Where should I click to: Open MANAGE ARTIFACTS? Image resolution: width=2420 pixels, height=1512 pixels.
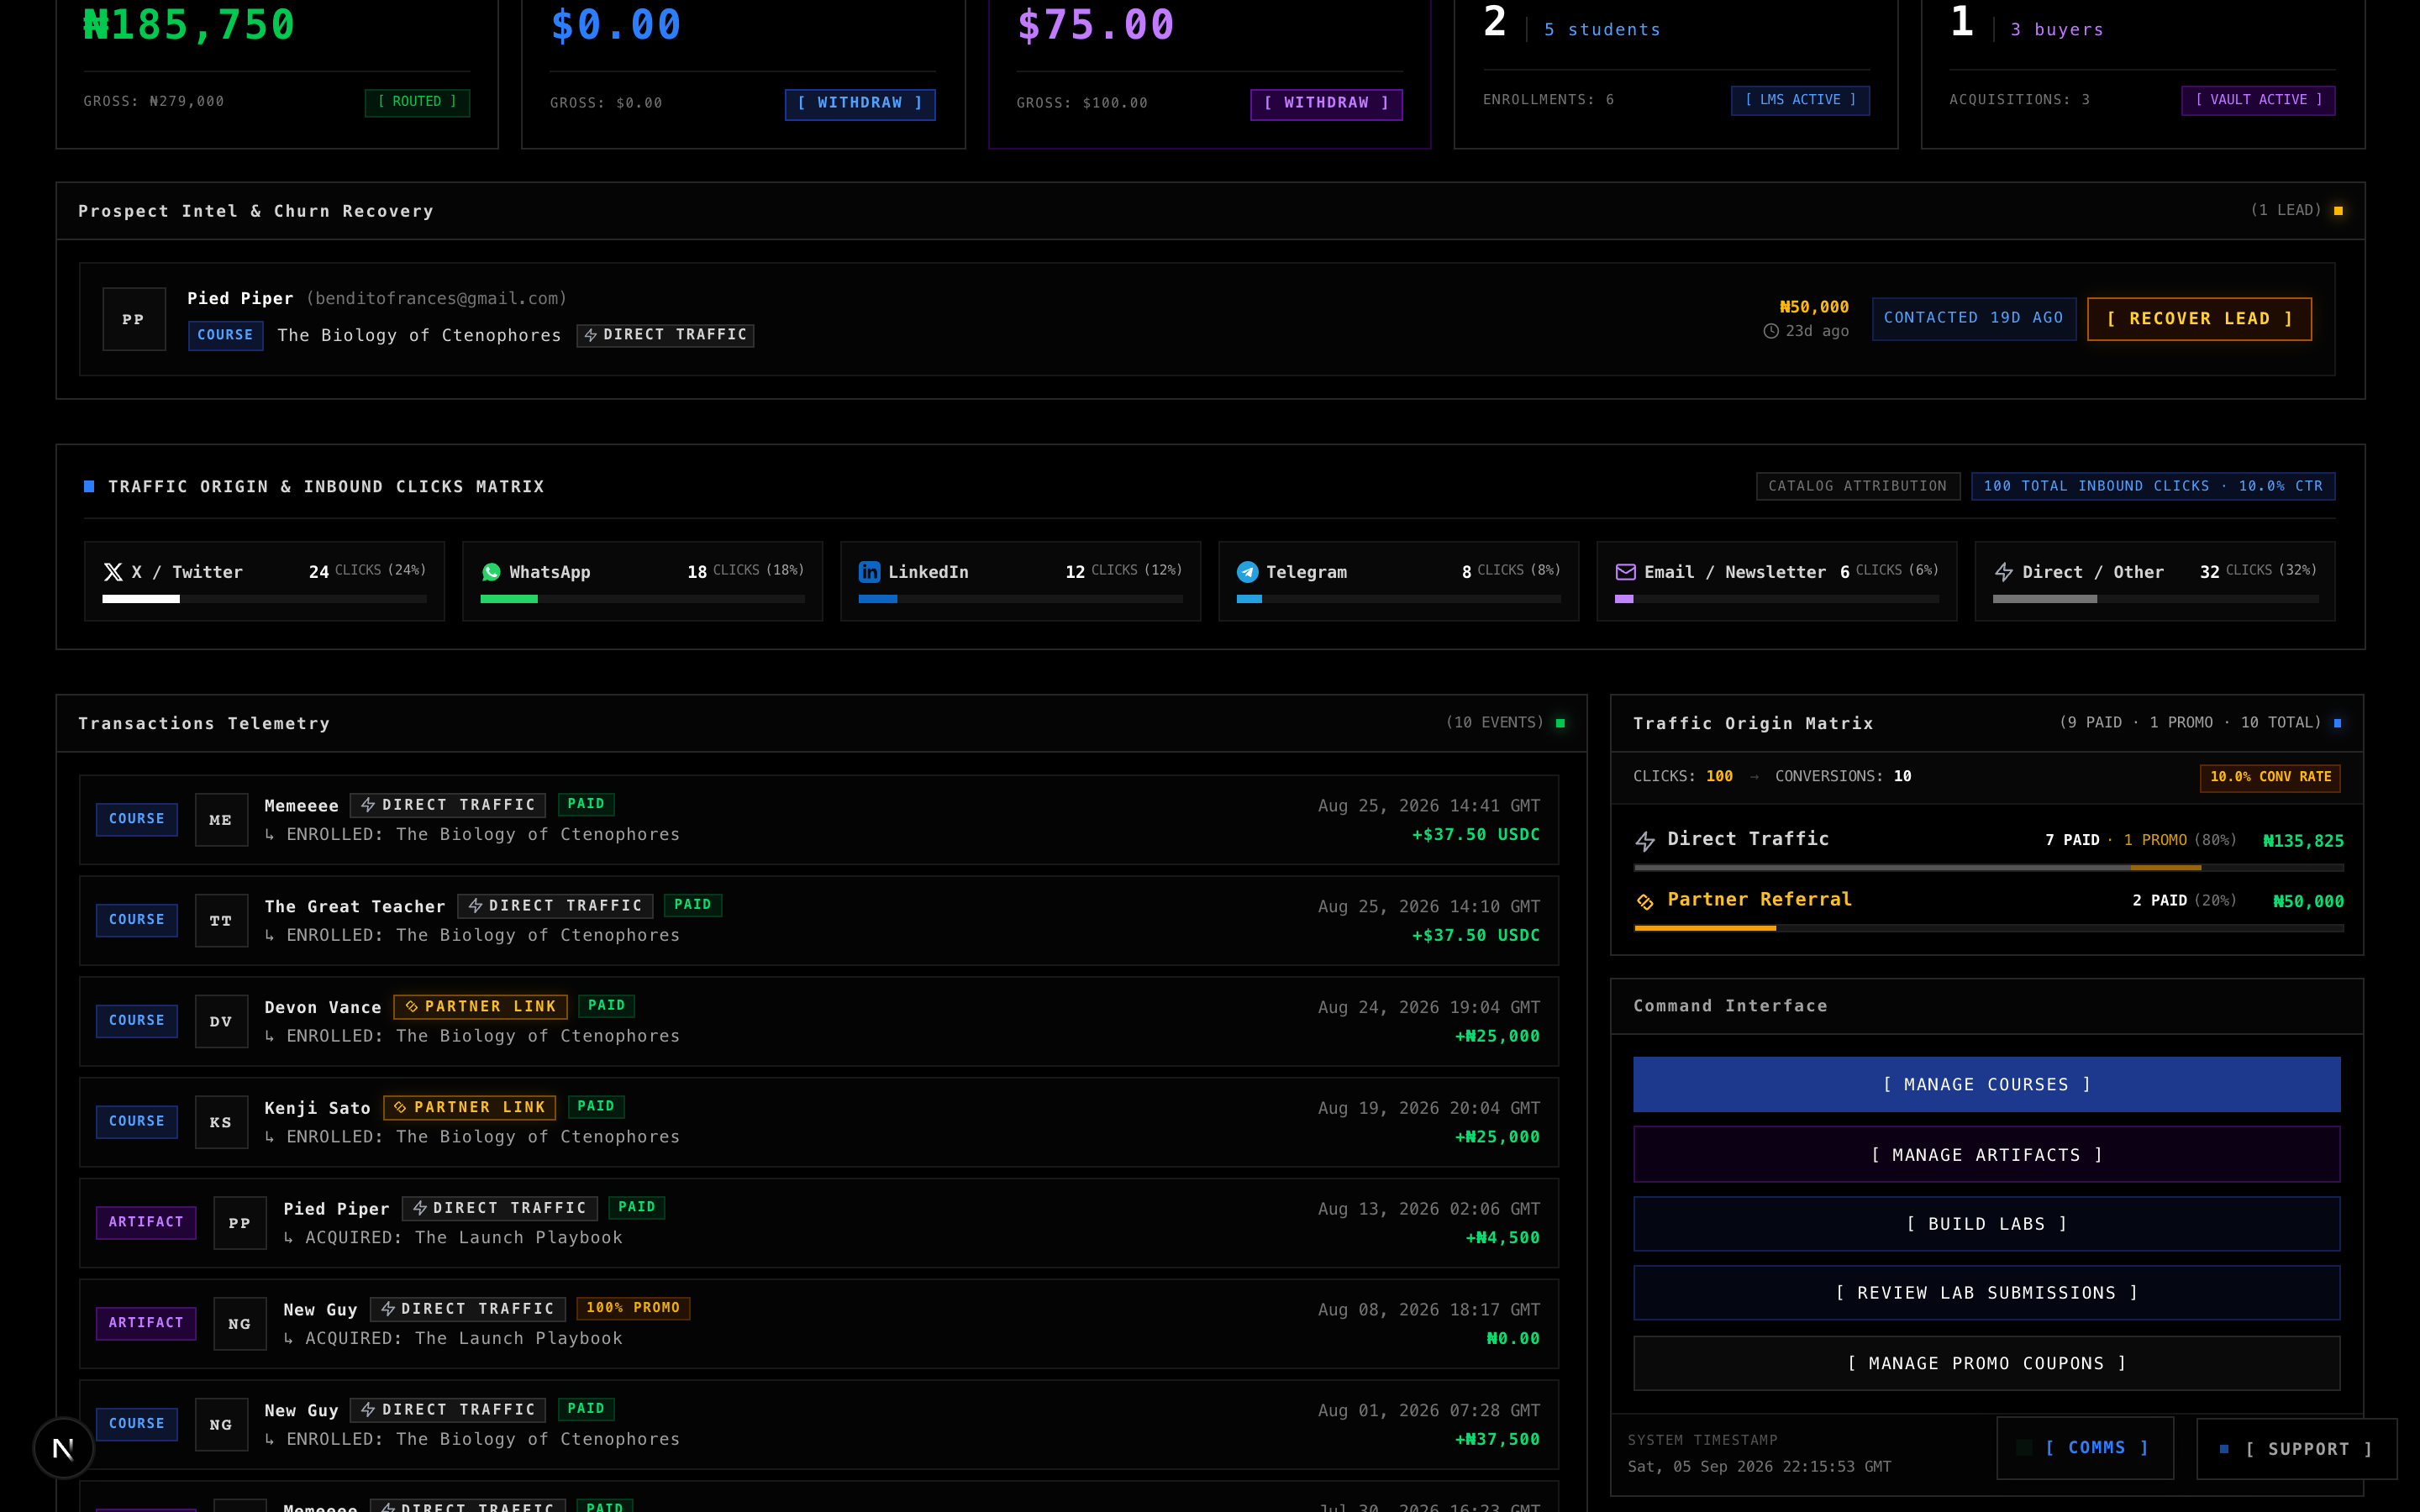pyautogui.click(x=1986, y=1155)
